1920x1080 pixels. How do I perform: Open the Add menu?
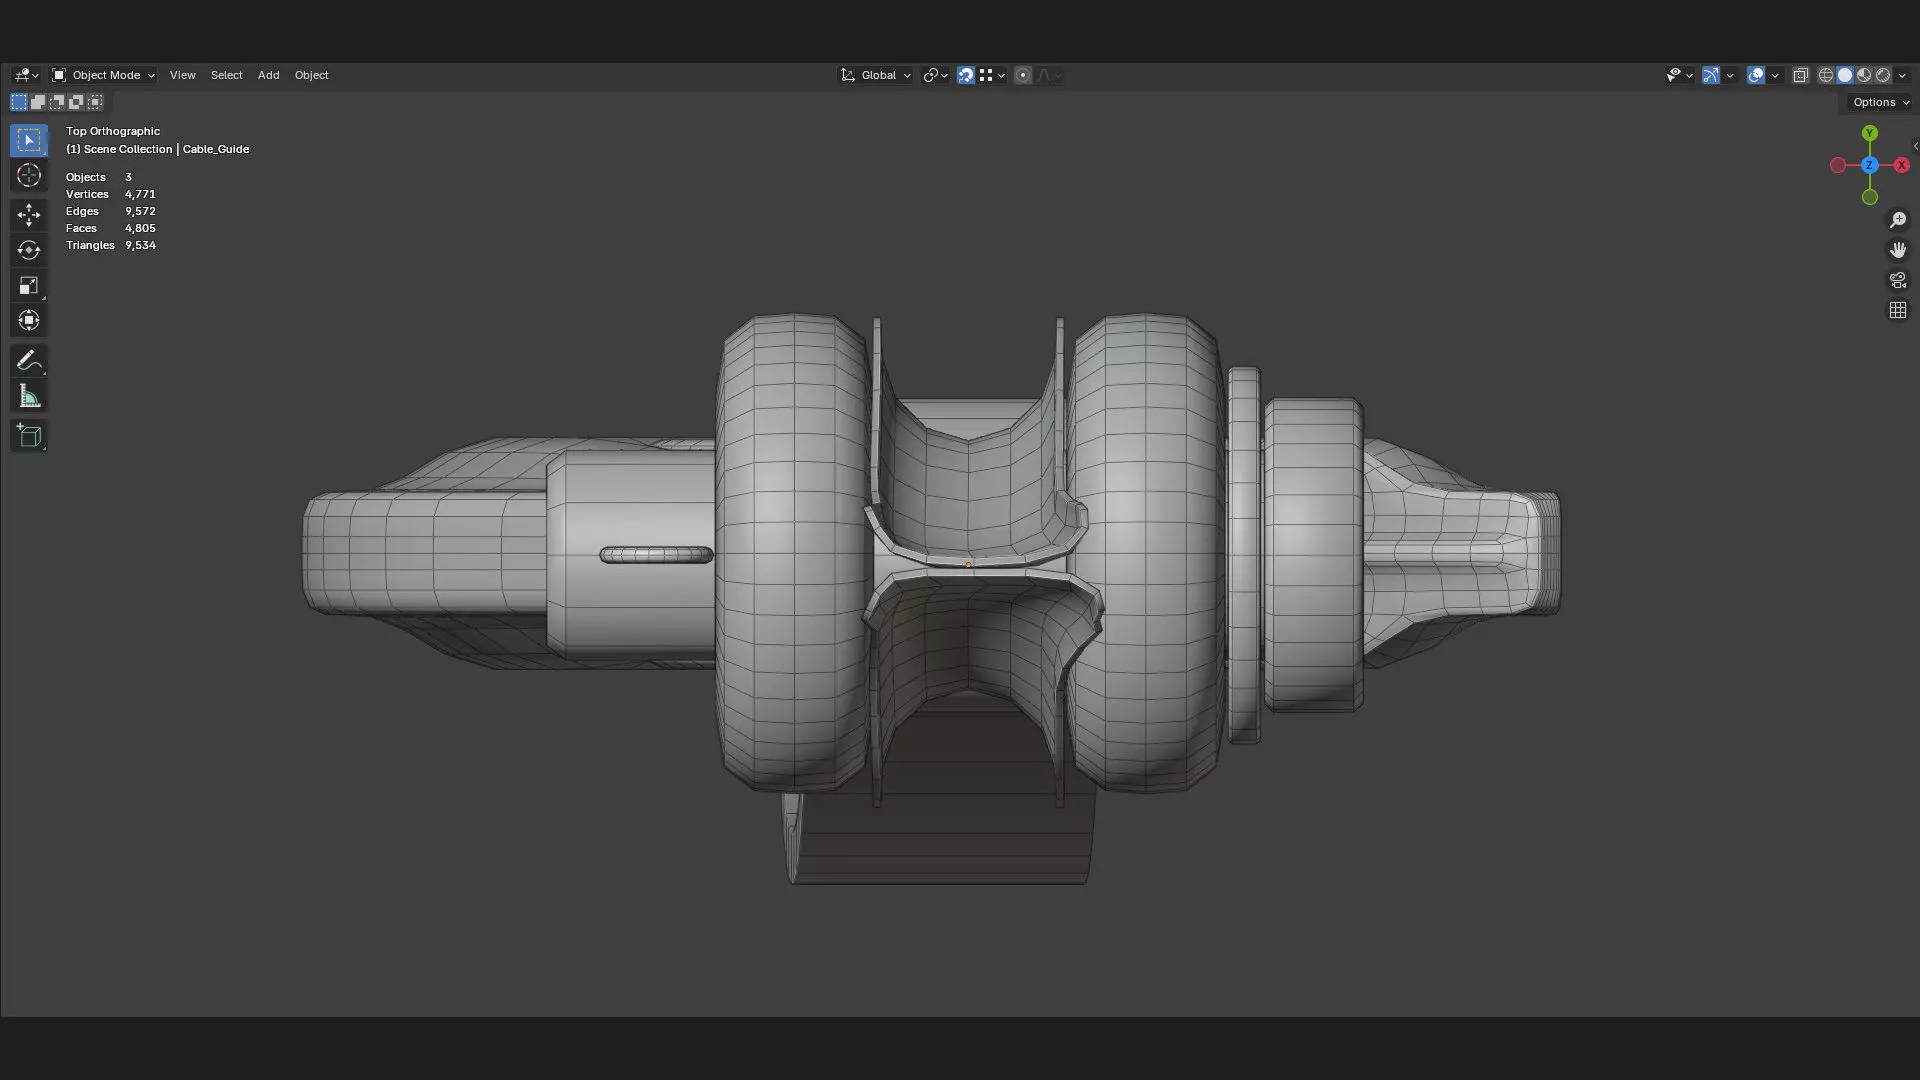pyautogui.click(x=268, y=75)
